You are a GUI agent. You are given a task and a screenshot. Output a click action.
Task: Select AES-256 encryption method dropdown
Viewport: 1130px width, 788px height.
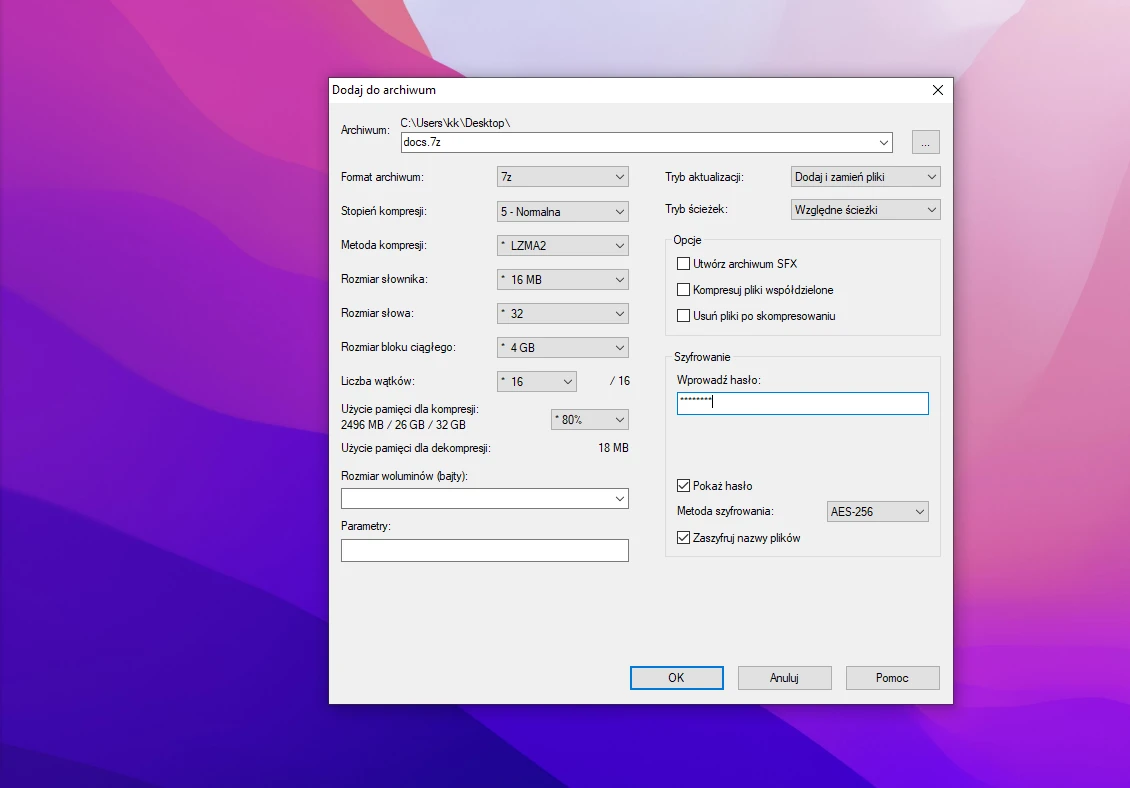[878, 512]
